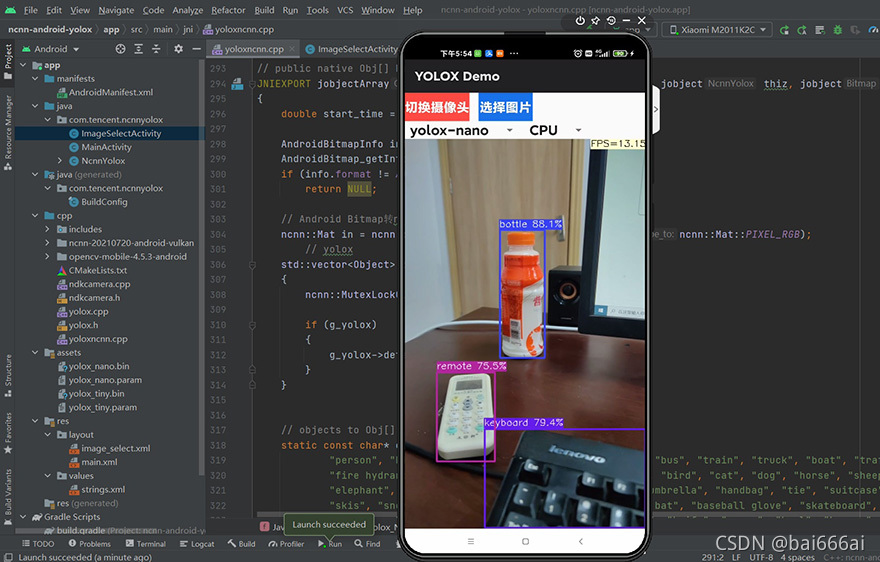Close the yoloxncnn.cpp editor tab

pos(292,49)
